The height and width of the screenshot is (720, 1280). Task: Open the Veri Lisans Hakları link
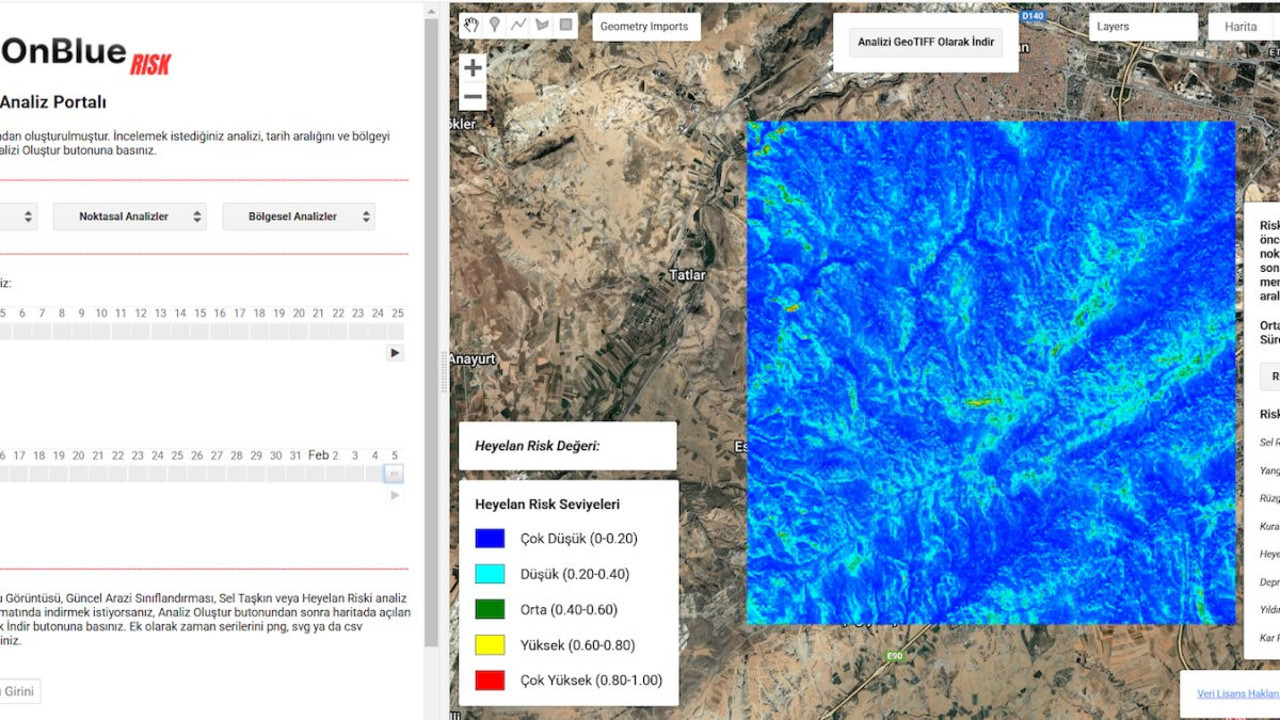pyautogui.click(x=1238, y=693)
